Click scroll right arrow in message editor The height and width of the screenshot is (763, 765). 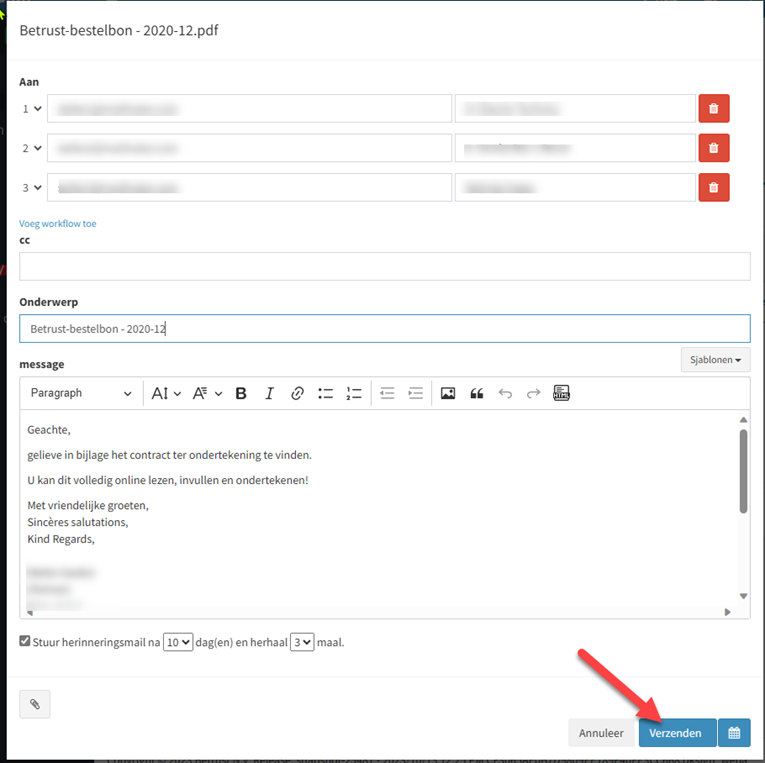tap(727, 612)
